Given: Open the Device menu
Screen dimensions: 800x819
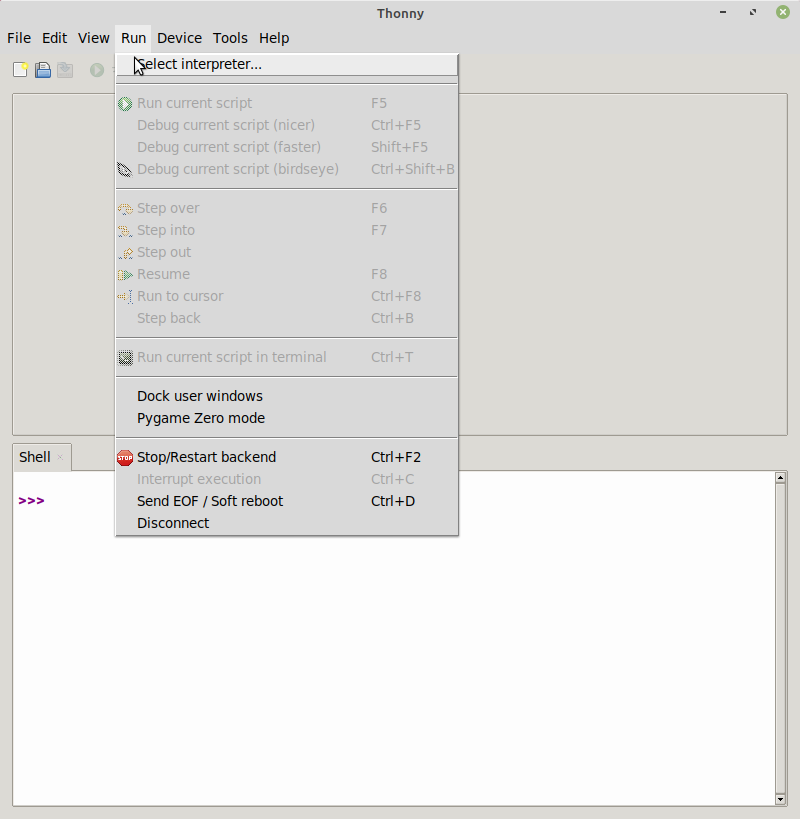Looking at the screenshot, I should [179, 38].
